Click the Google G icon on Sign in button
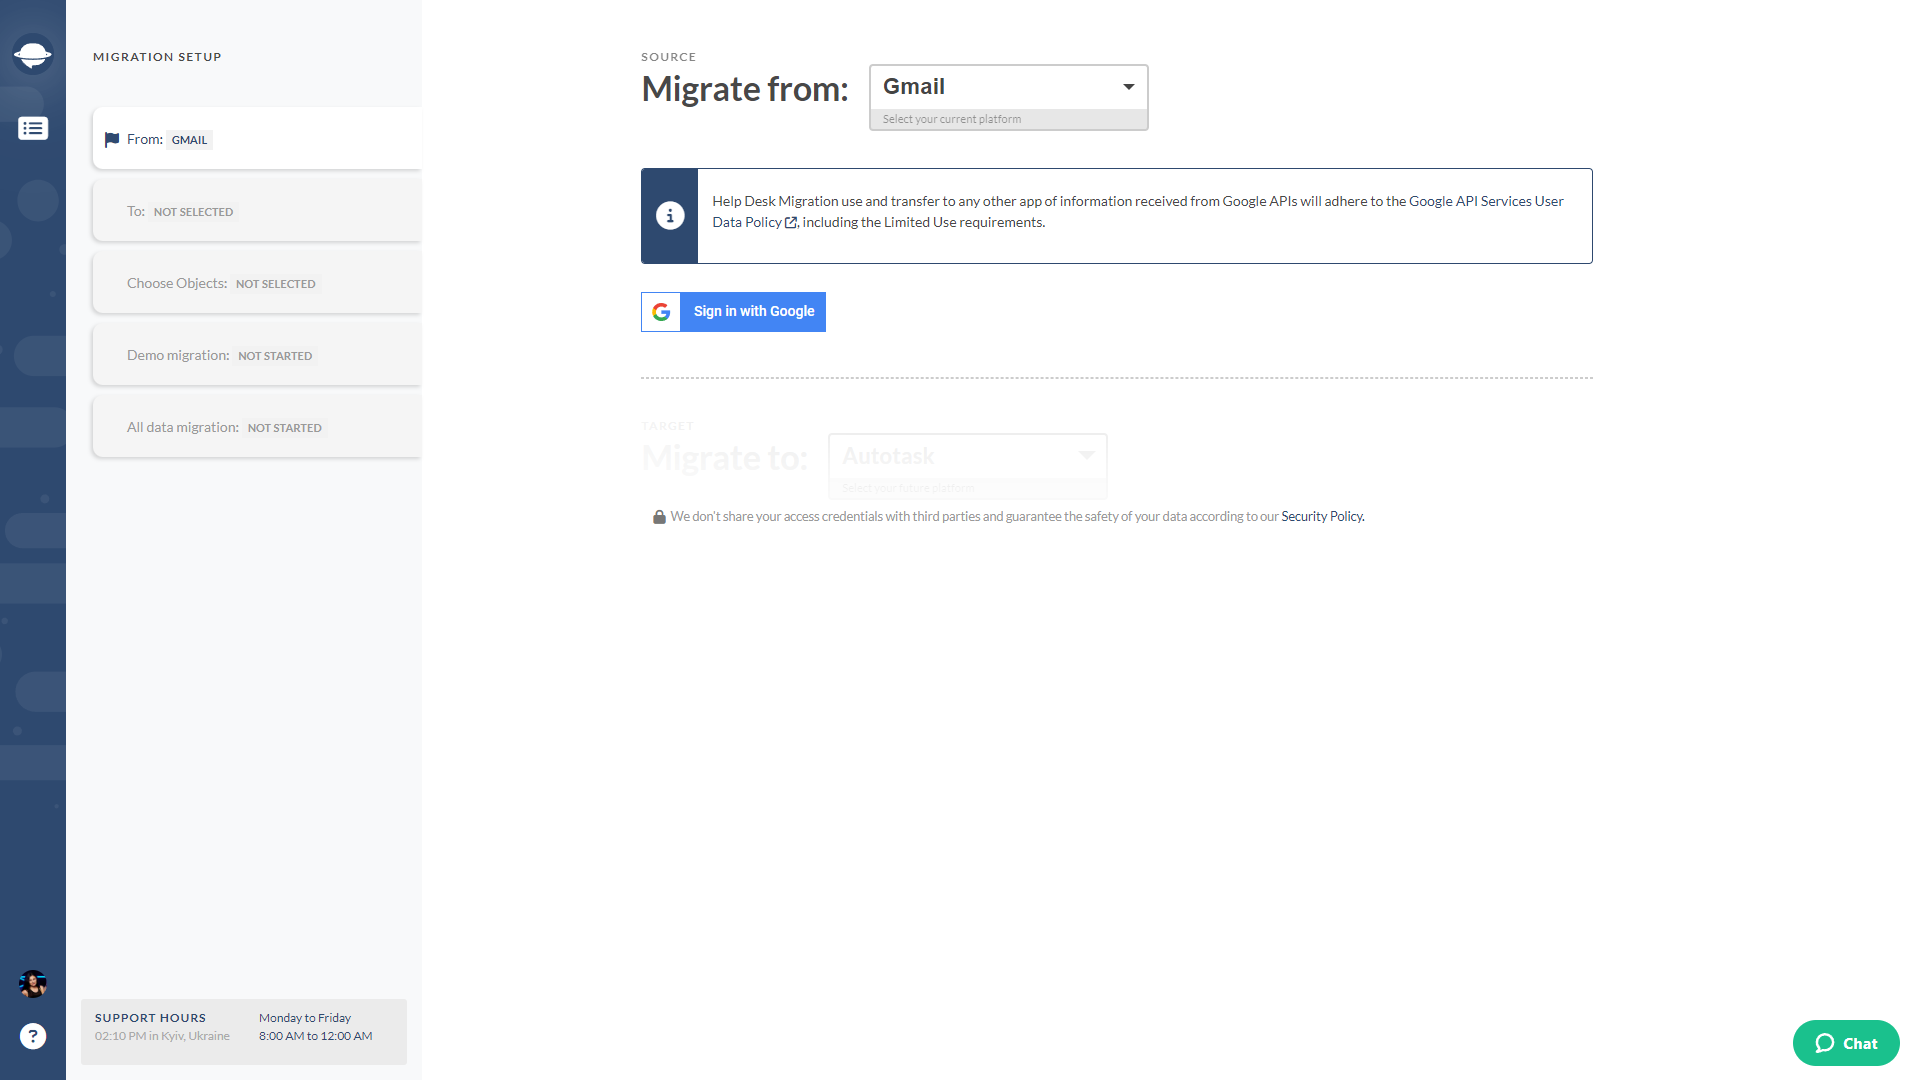 (661, 311)
